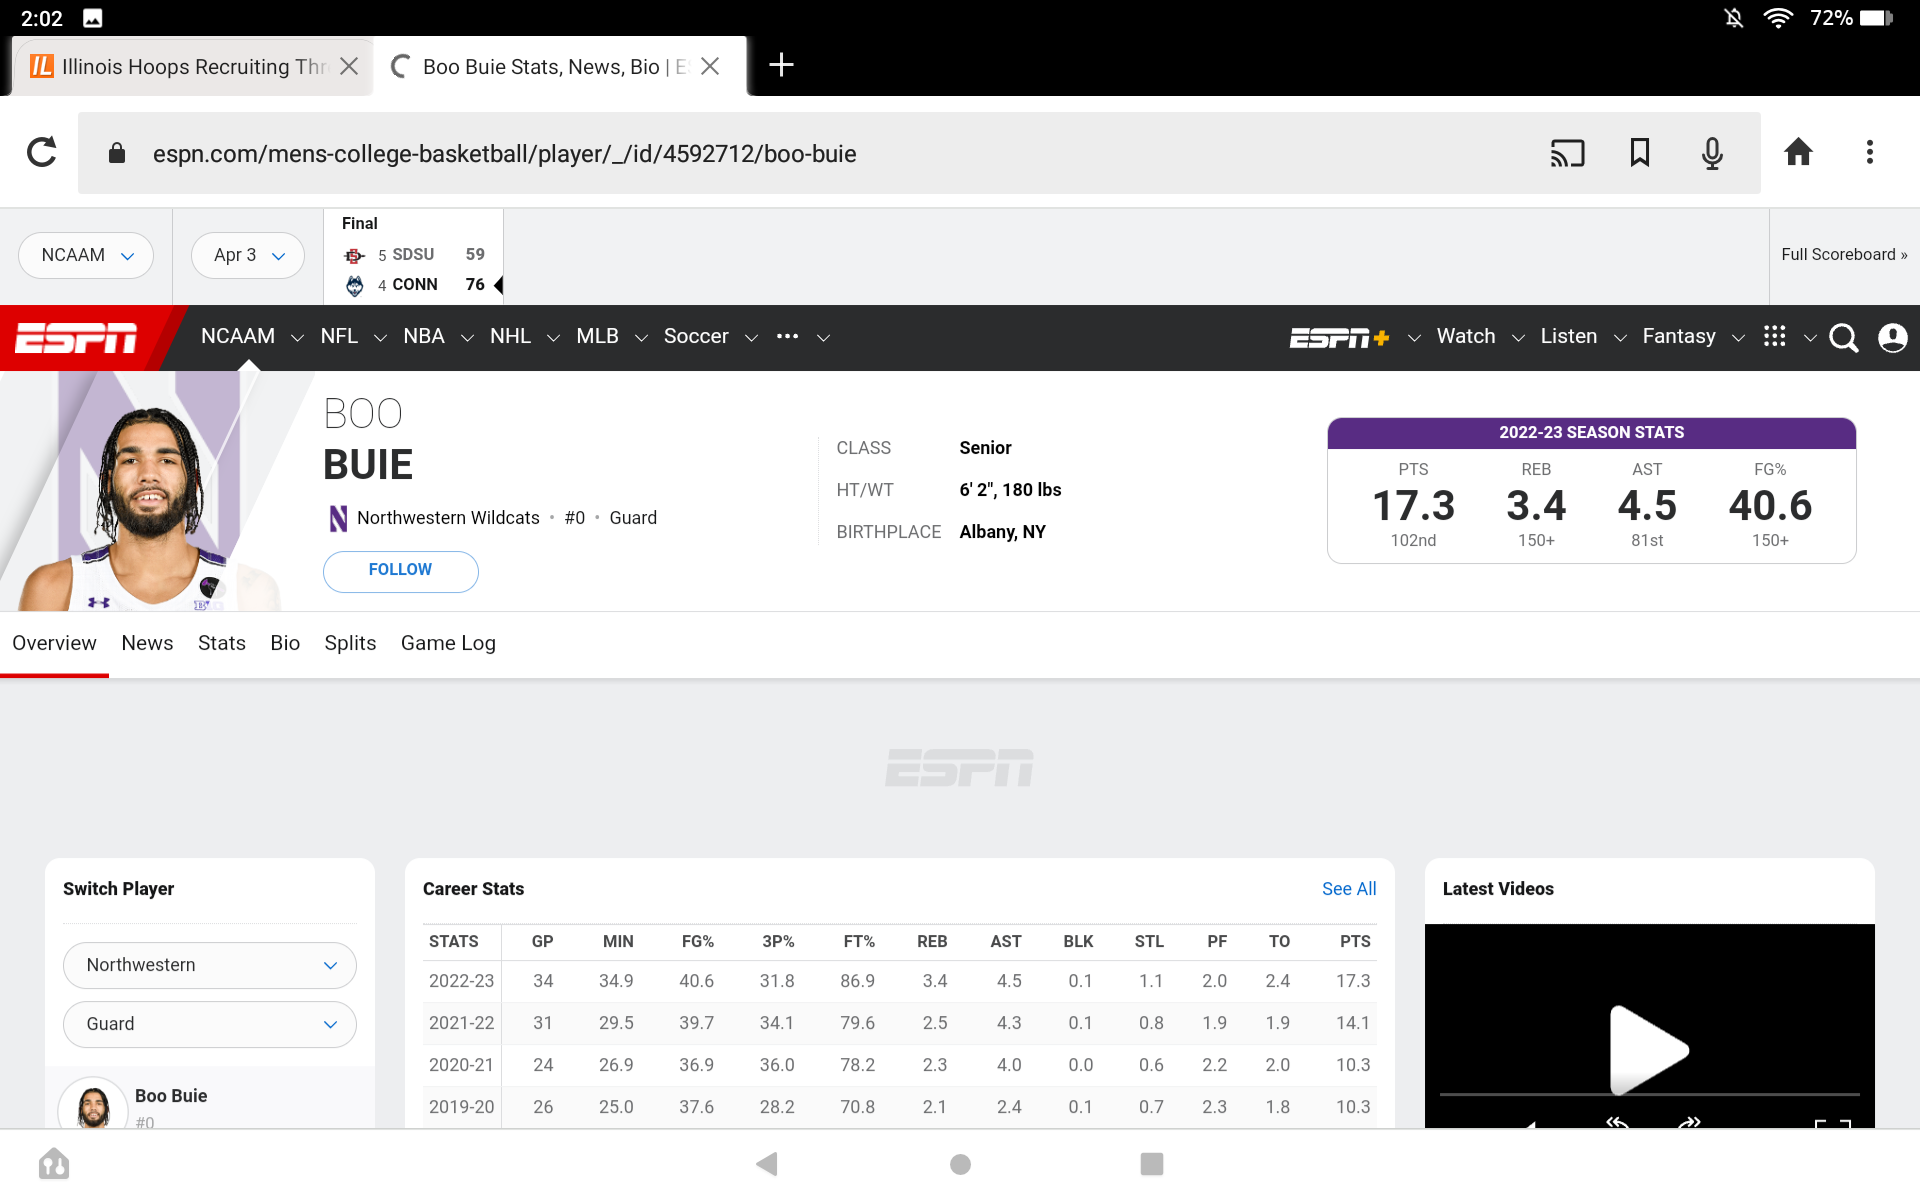
Task: Open a new browser tab with plus
Action: coord(781,65)
